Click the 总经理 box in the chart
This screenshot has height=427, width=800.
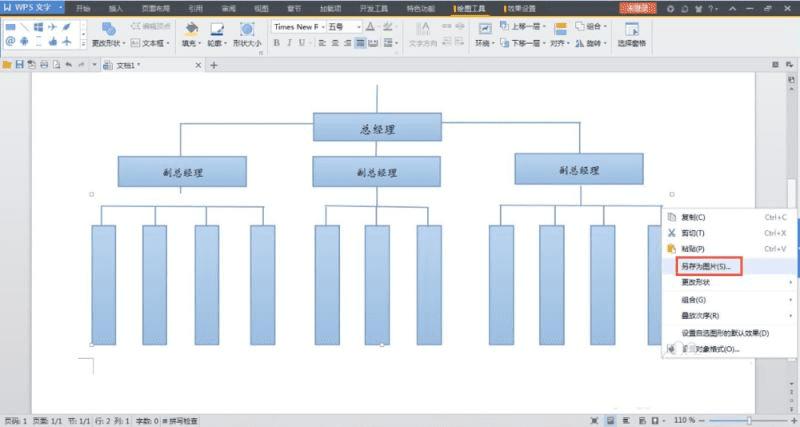(377, 127)
